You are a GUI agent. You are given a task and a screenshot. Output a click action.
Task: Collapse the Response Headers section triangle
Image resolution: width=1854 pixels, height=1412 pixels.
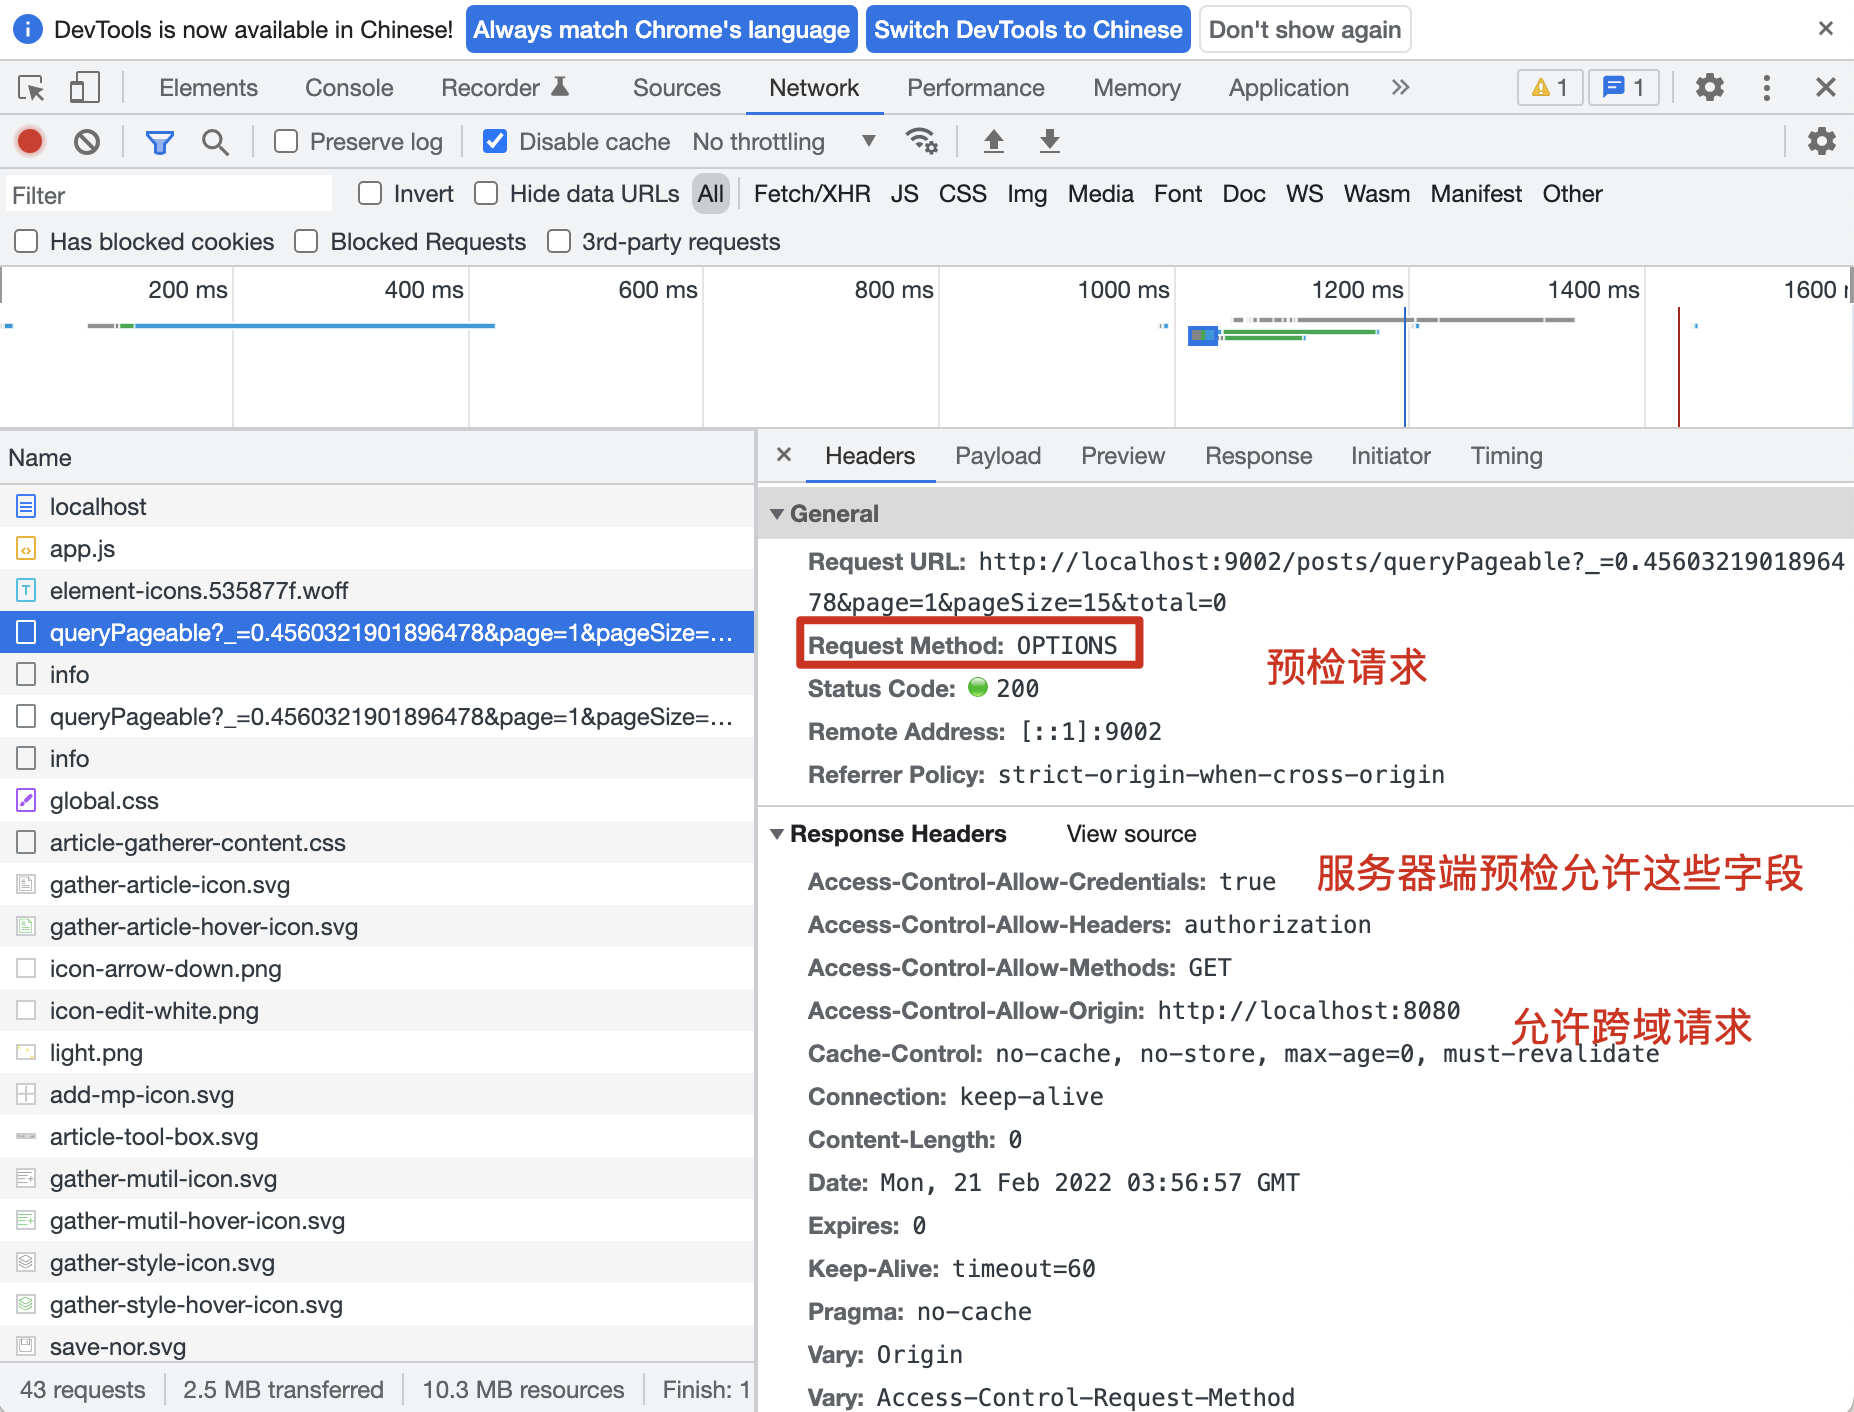coord(777,834)
